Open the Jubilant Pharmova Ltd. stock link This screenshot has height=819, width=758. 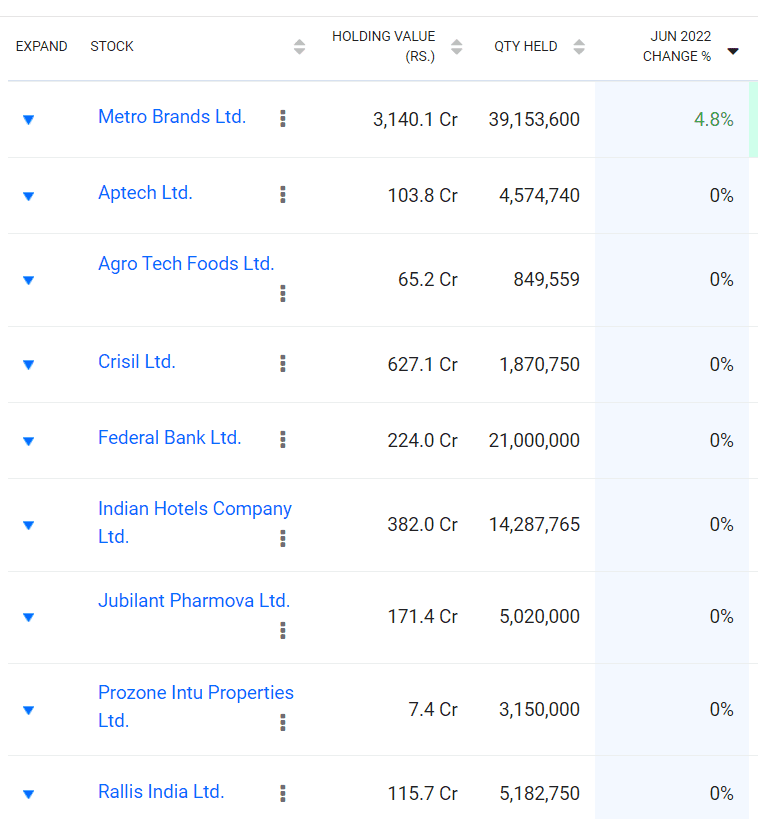click(x=194, y=601)
